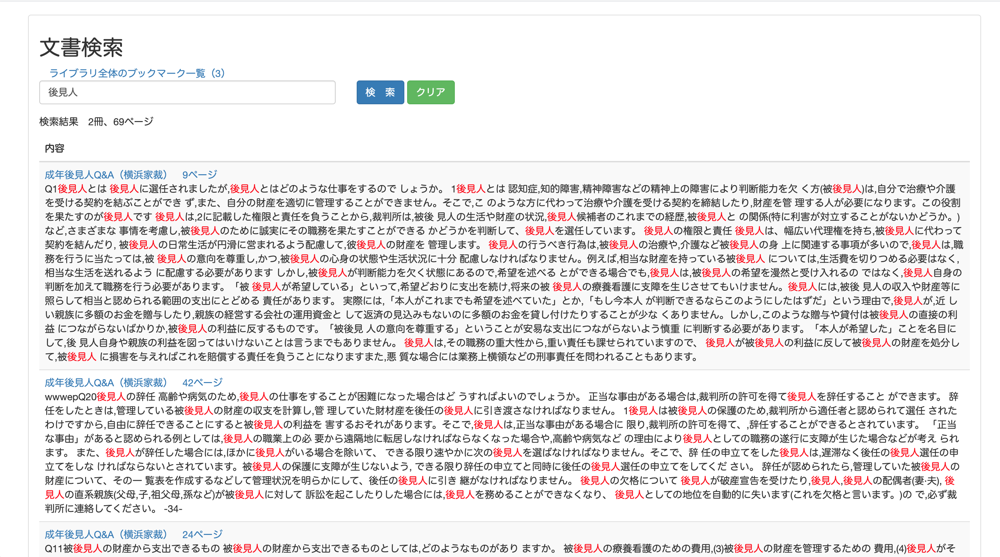Click the Q11 text starting the third result

click(53, 549)
